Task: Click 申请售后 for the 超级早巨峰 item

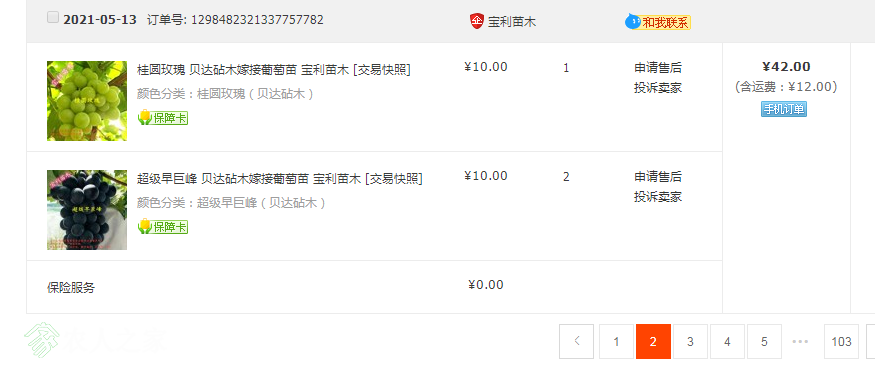Action: pos(658,177)
